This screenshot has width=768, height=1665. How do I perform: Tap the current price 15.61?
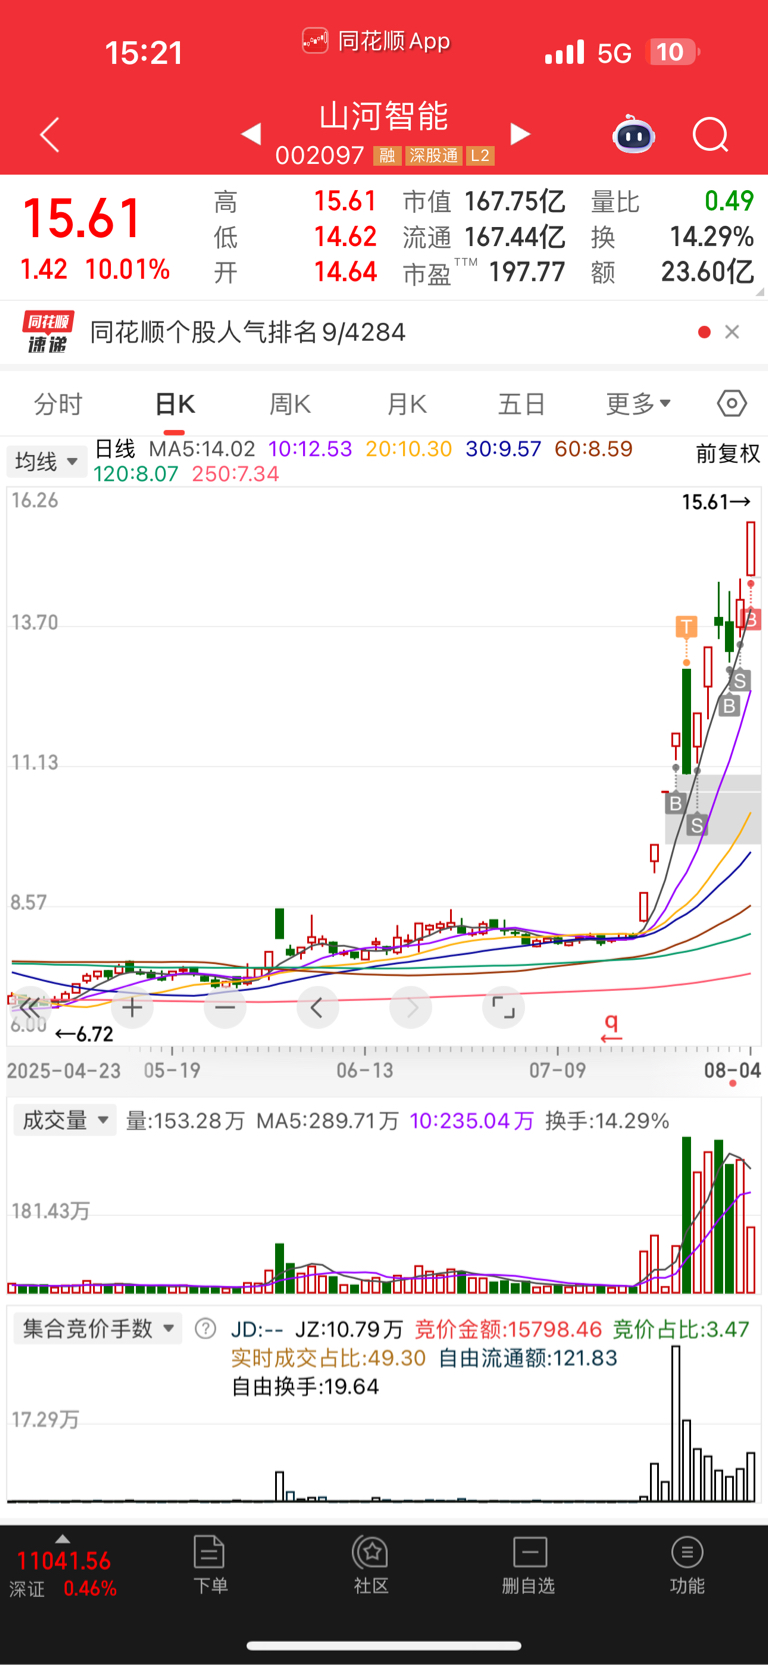coord(82,218)
